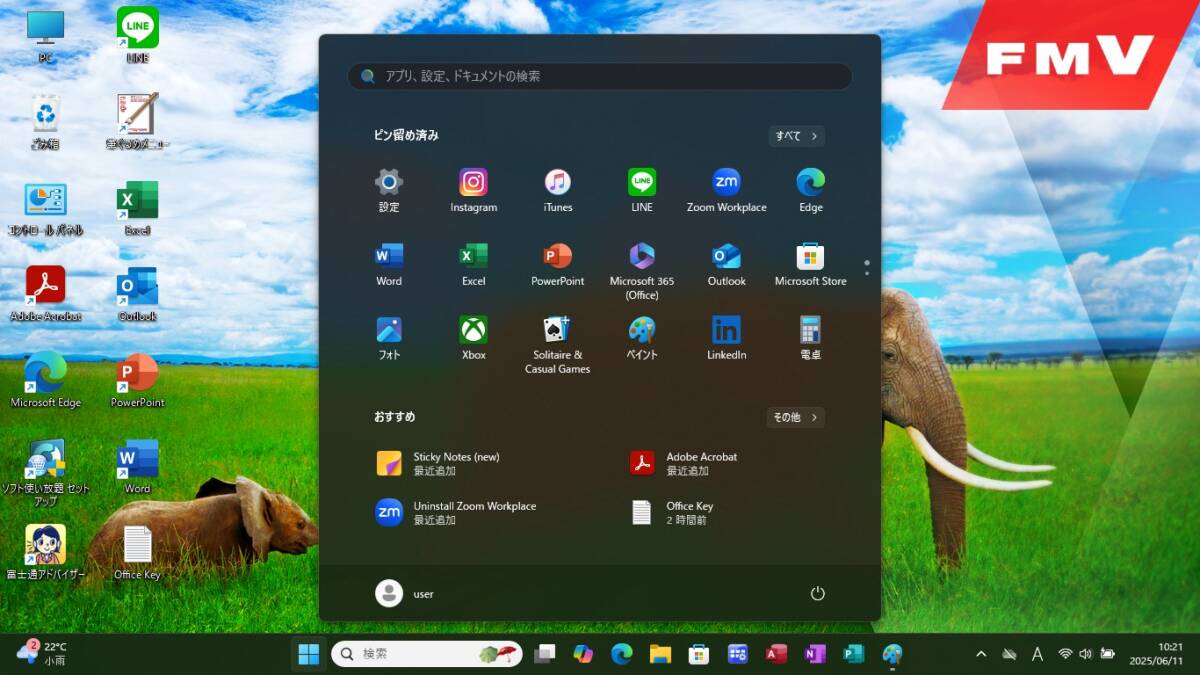Select the 楽々メニュー desktop shortcut beside ごみ箱
Viewport: 1200px width, 675px height.
click(137, 122)
